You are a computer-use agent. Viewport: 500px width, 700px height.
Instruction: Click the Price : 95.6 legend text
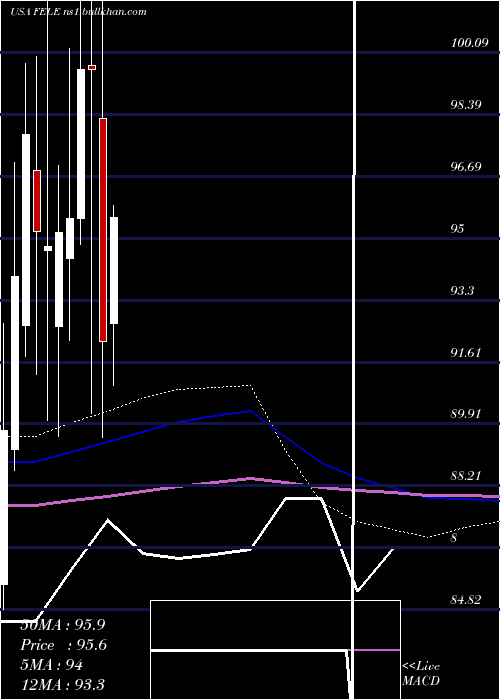(64, 645)
